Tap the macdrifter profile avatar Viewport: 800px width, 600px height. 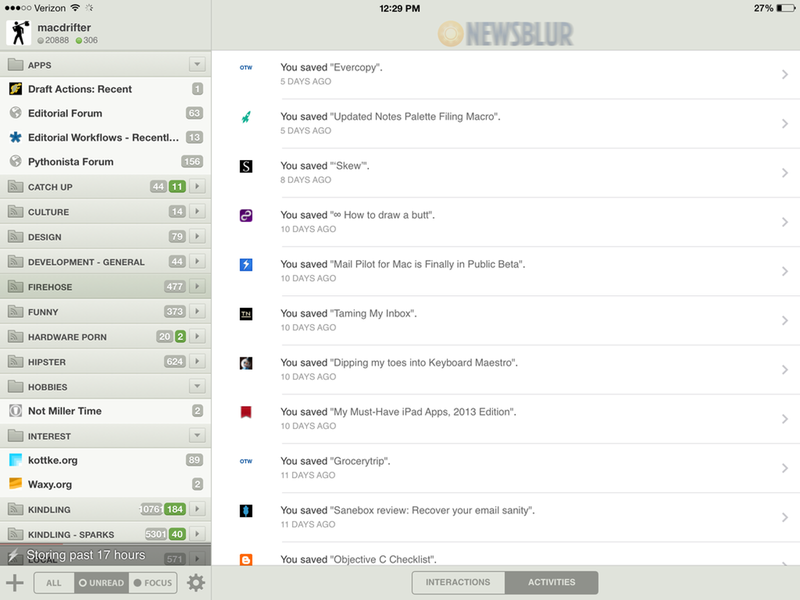pos(19,33)
